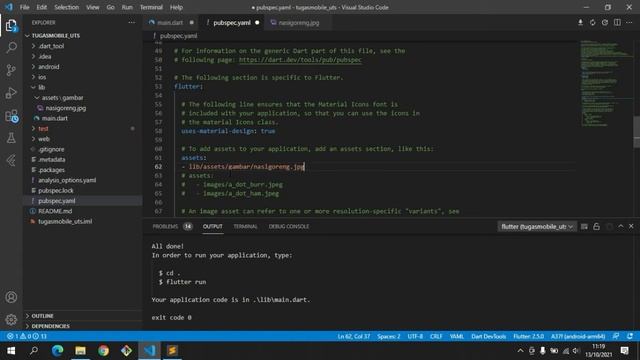Click the notifications icon in status bar

tap(630, 336)
